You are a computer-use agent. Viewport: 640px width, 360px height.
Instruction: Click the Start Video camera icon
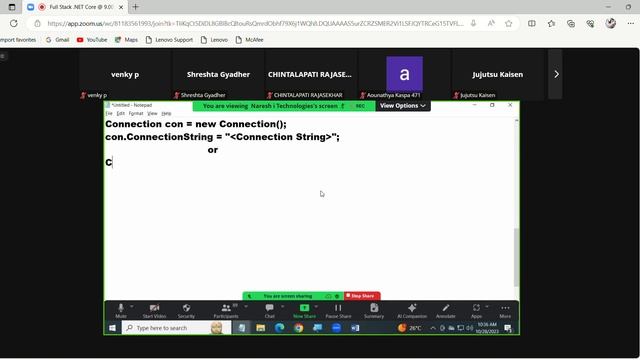(154, 308)
